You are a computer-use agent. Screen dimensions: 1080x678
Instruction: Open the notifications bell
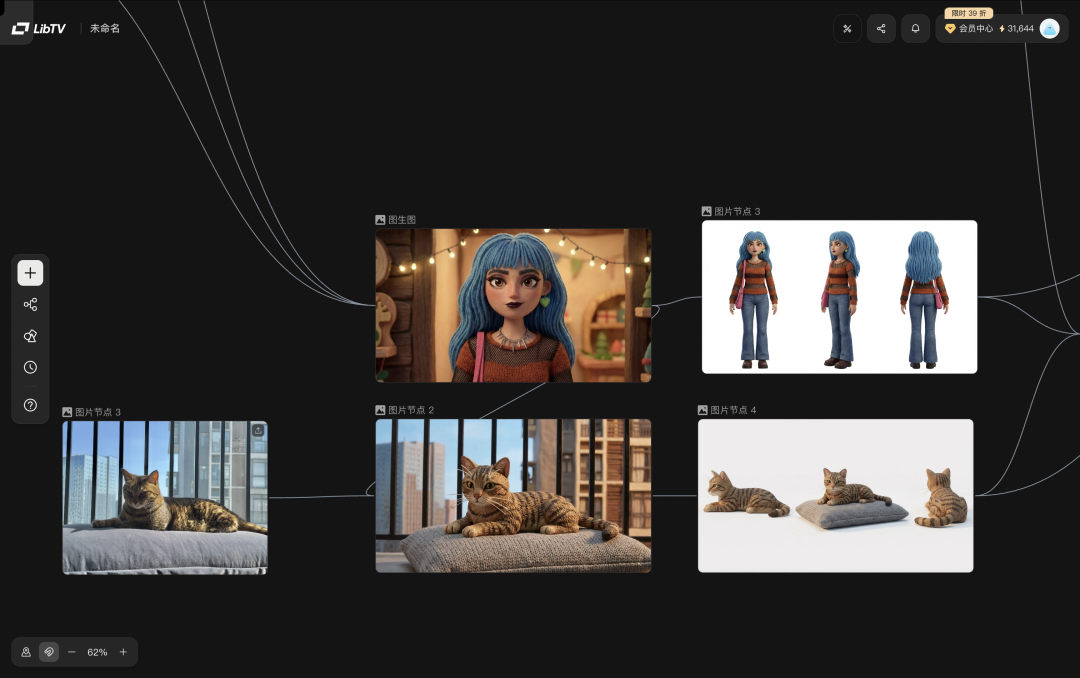pos(915,29)
